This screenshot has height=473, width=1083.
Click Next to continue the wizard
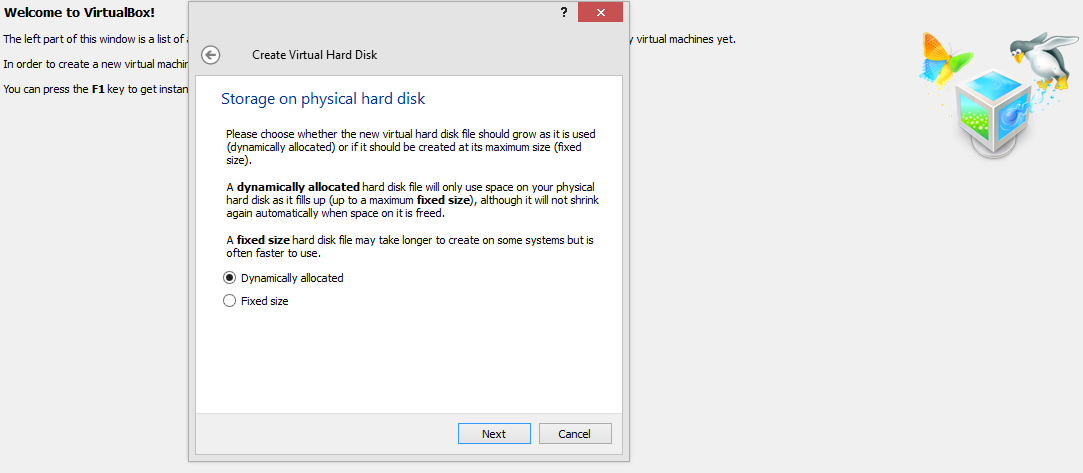tap(494, 434)
